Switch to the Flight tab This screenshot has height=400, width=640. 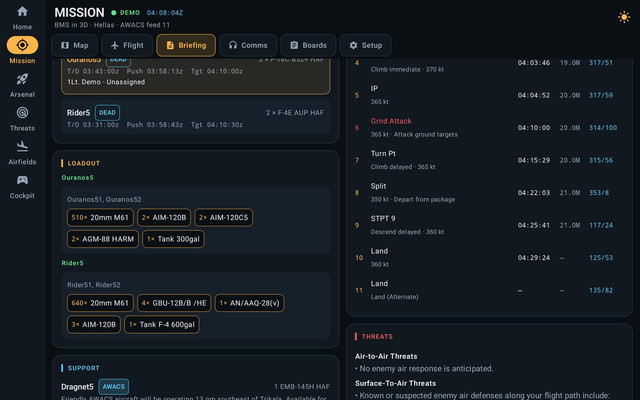(x=127, y=45)
